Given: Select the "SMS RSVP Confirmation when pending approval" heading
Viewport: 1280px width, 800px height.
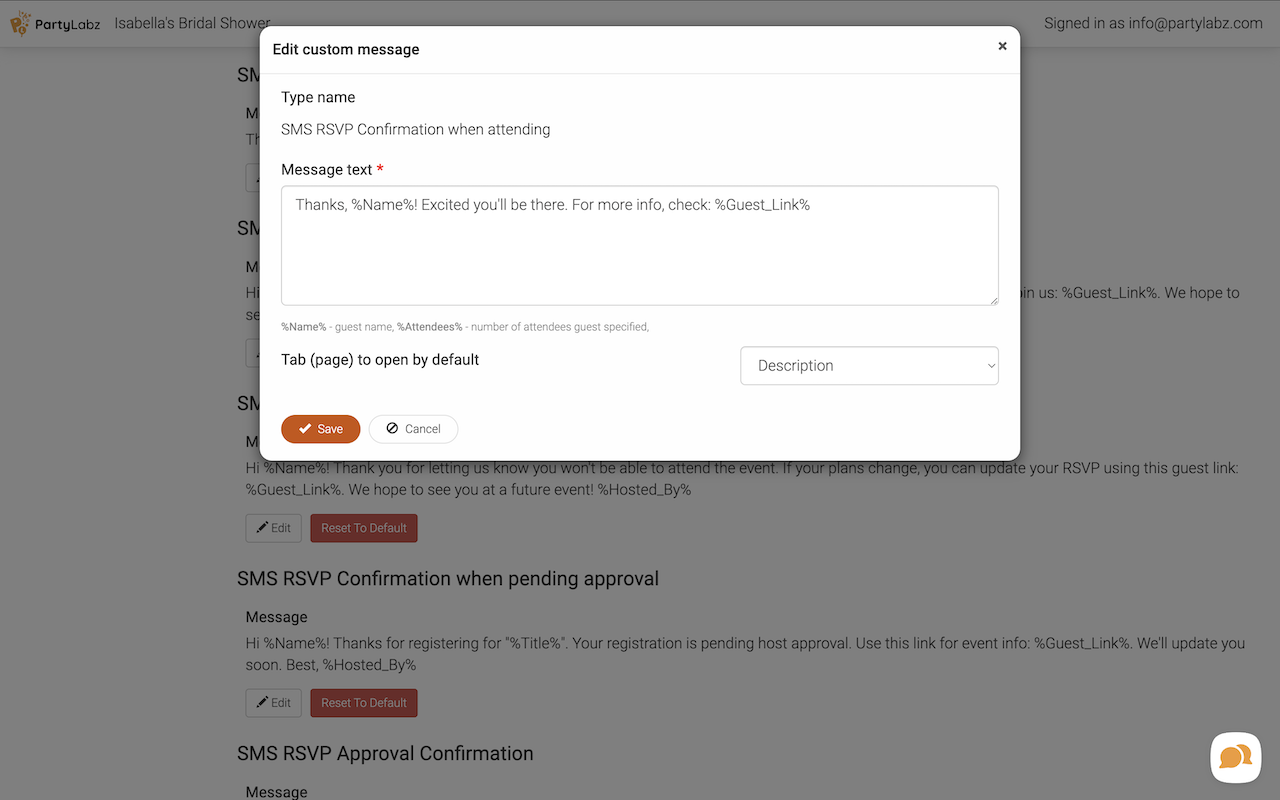Looking at the screenshot, I should click(448, 579).
